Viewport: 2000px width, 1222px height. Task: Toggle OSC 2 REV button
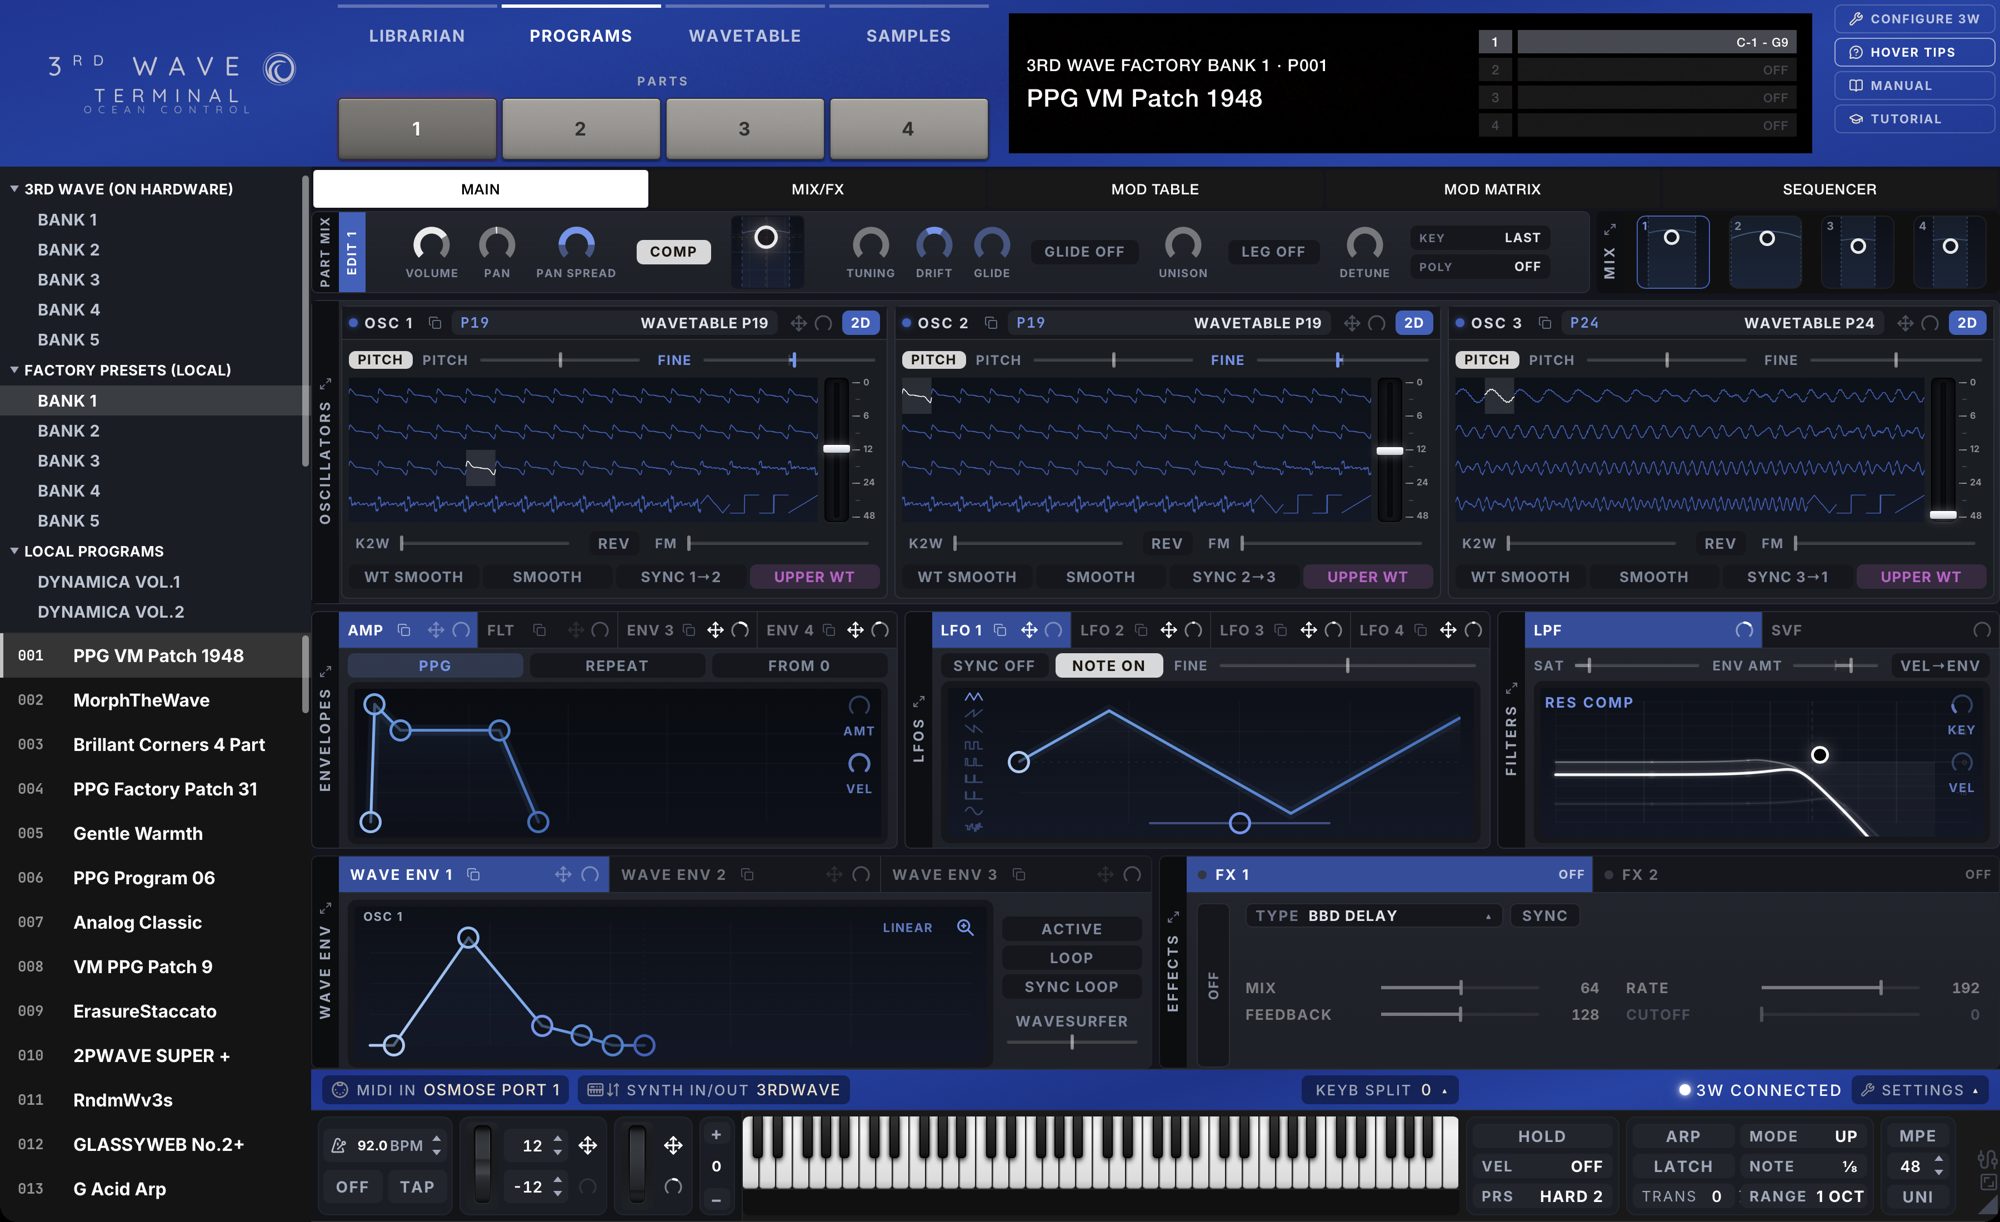(x=1167, y=543)
